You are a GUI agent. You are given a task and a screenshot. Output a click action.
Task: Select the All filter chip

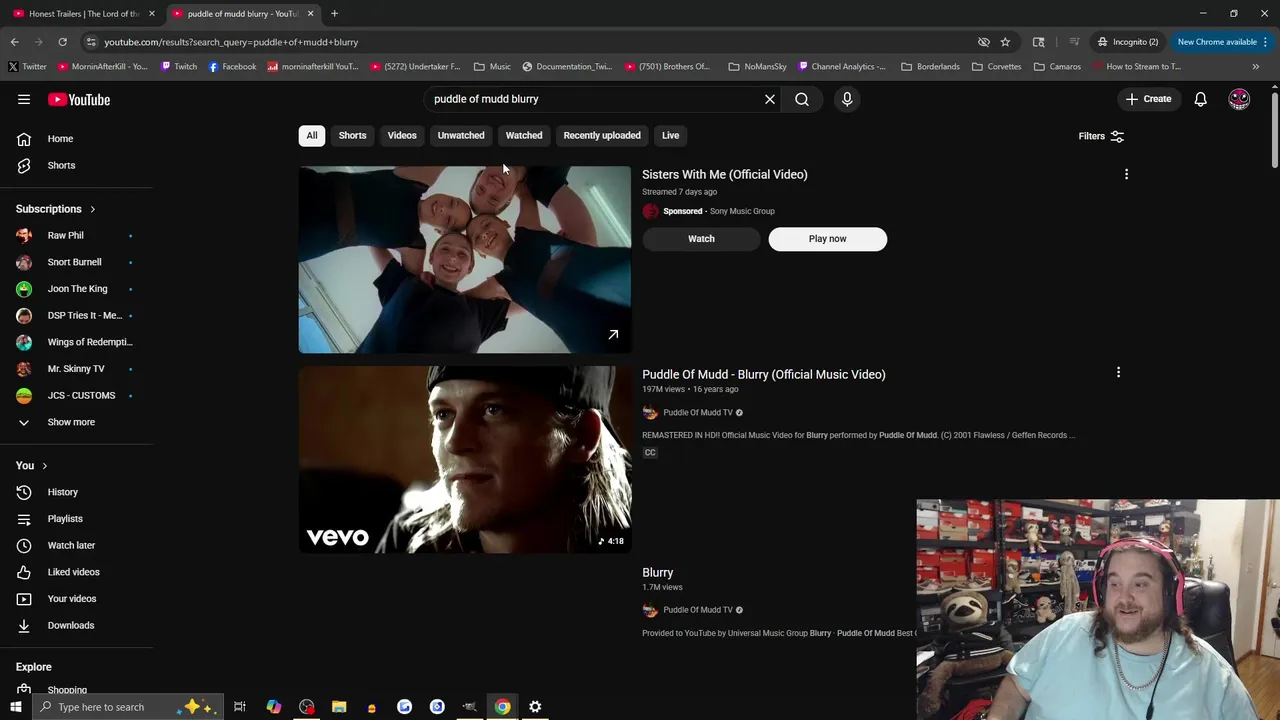click(x=312, y=135)
